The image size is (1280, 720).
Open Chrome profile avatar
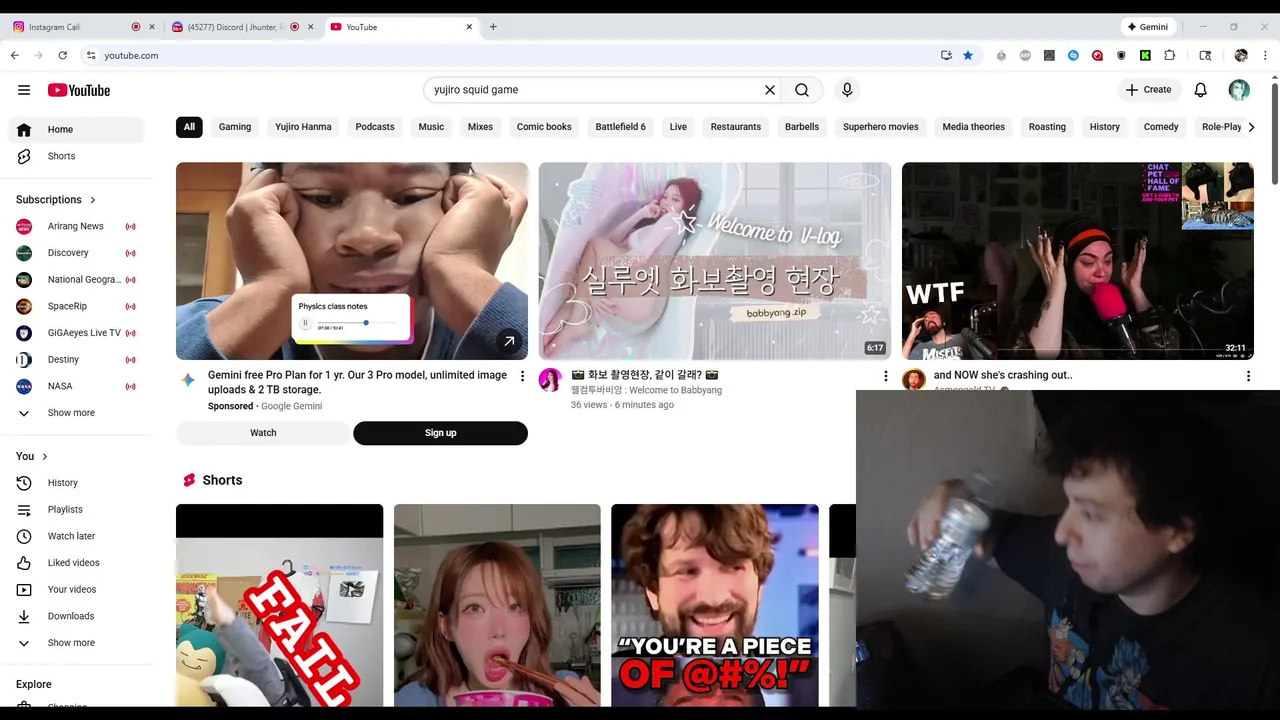click(x=1241, y=55)
